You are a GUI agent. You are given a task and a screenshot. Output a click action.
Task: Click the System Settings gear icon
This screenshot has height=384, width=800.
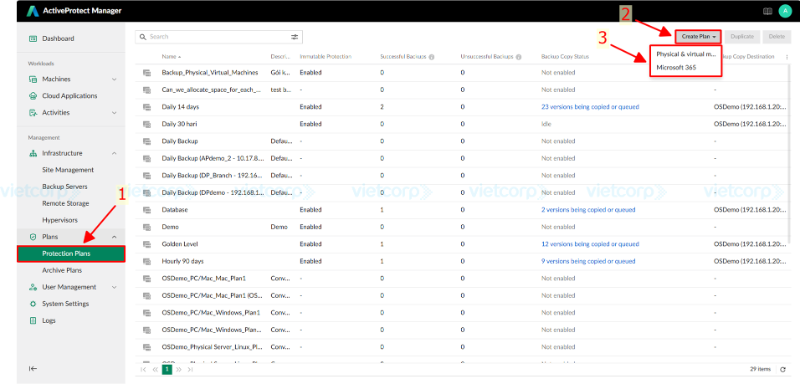coord(33,304)
